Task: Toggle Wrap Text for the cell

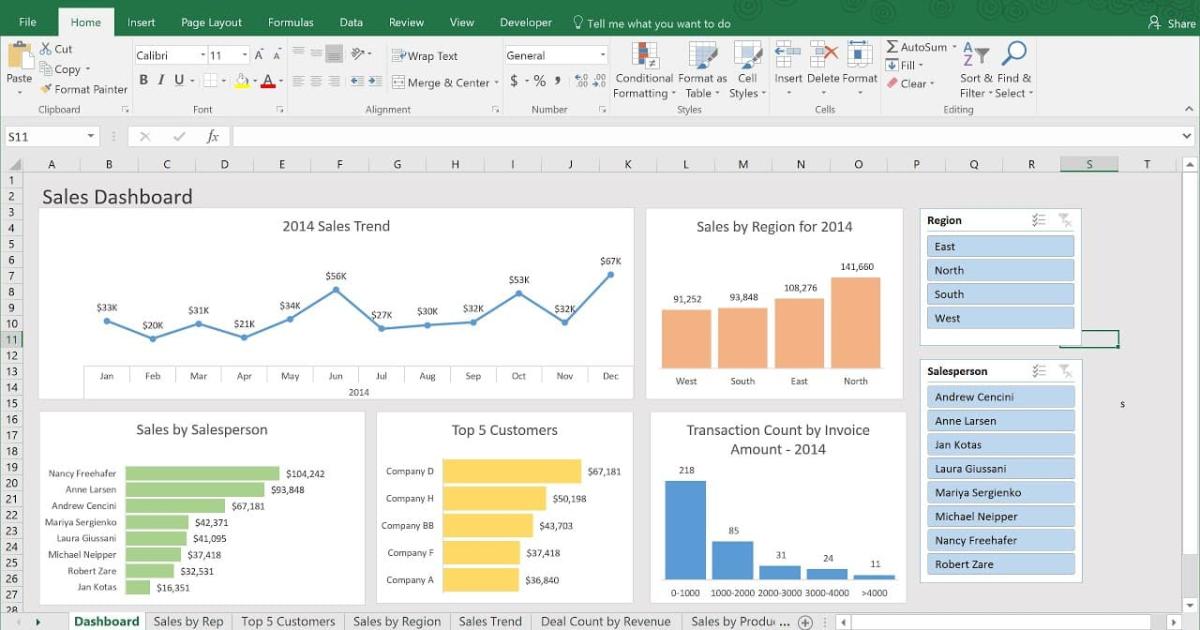Action: [x=425, y=56]
